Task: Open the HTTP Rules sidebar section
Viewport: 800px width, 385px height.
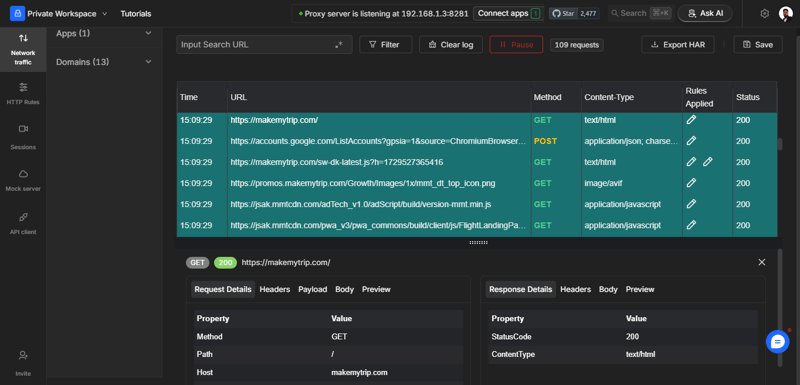Action: [x=23, y=94]
